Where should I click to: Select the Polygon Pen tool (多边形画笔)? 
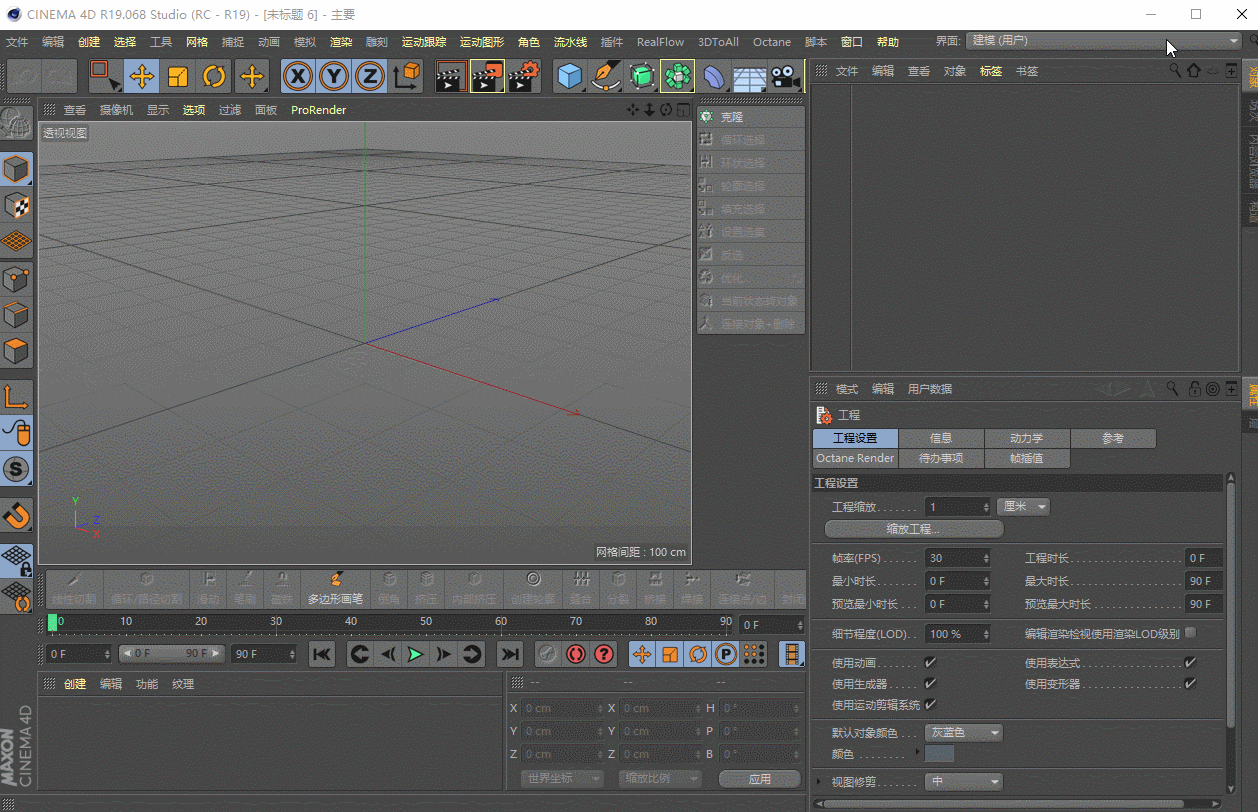335,587
